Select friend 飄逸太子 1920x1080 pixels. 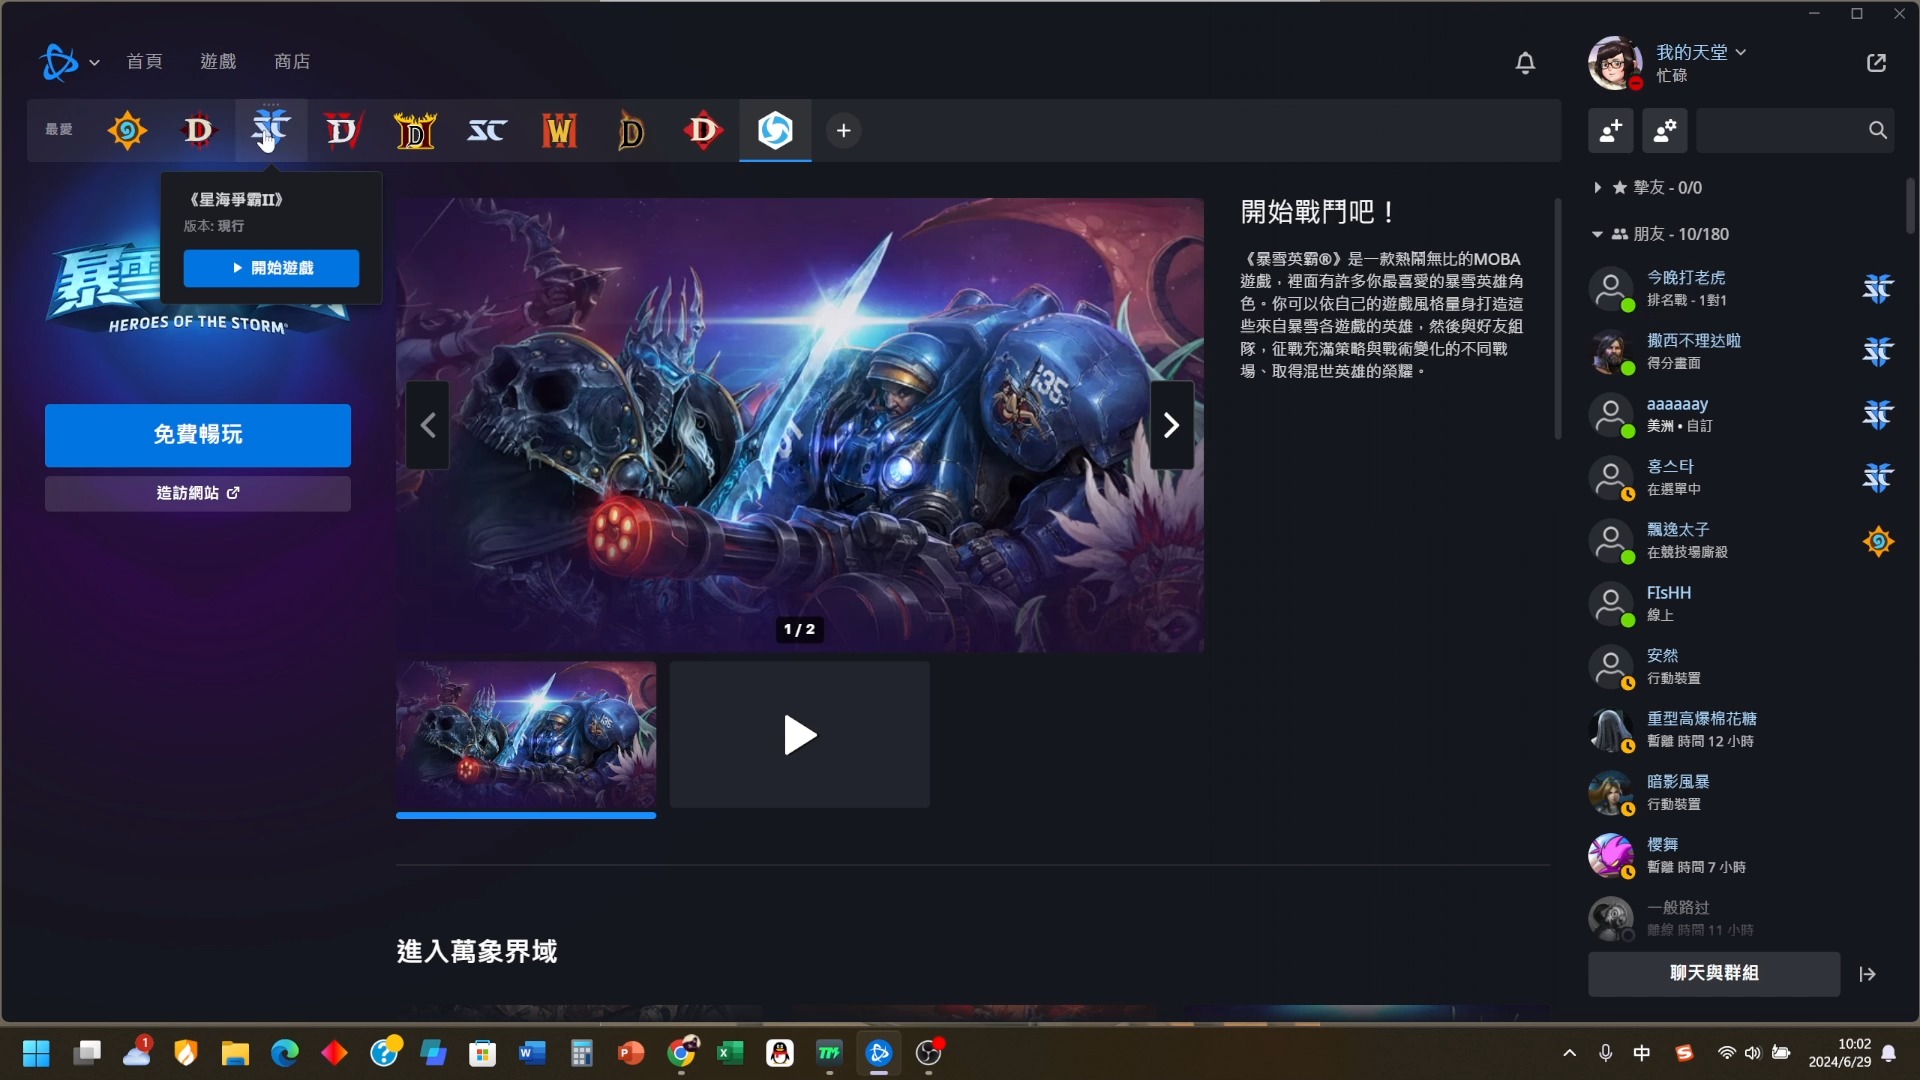(1742, 541)
